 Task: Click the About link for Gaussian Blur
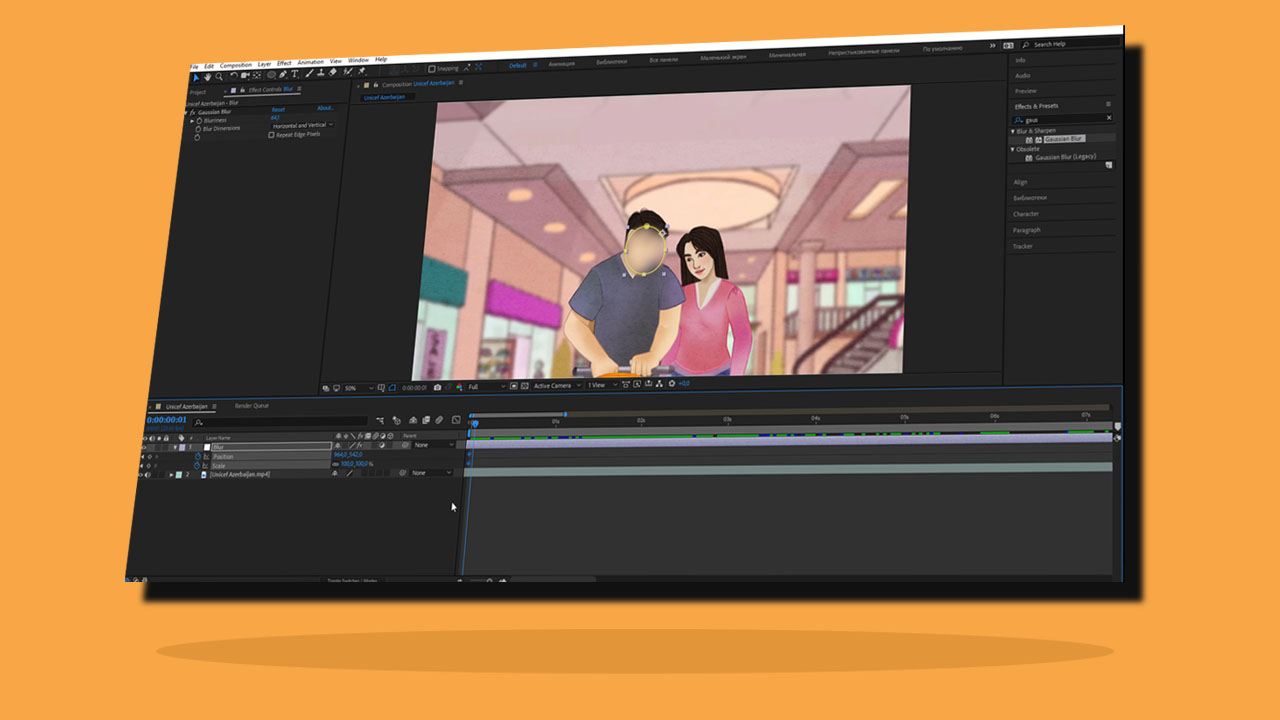(x=324, y=108)
